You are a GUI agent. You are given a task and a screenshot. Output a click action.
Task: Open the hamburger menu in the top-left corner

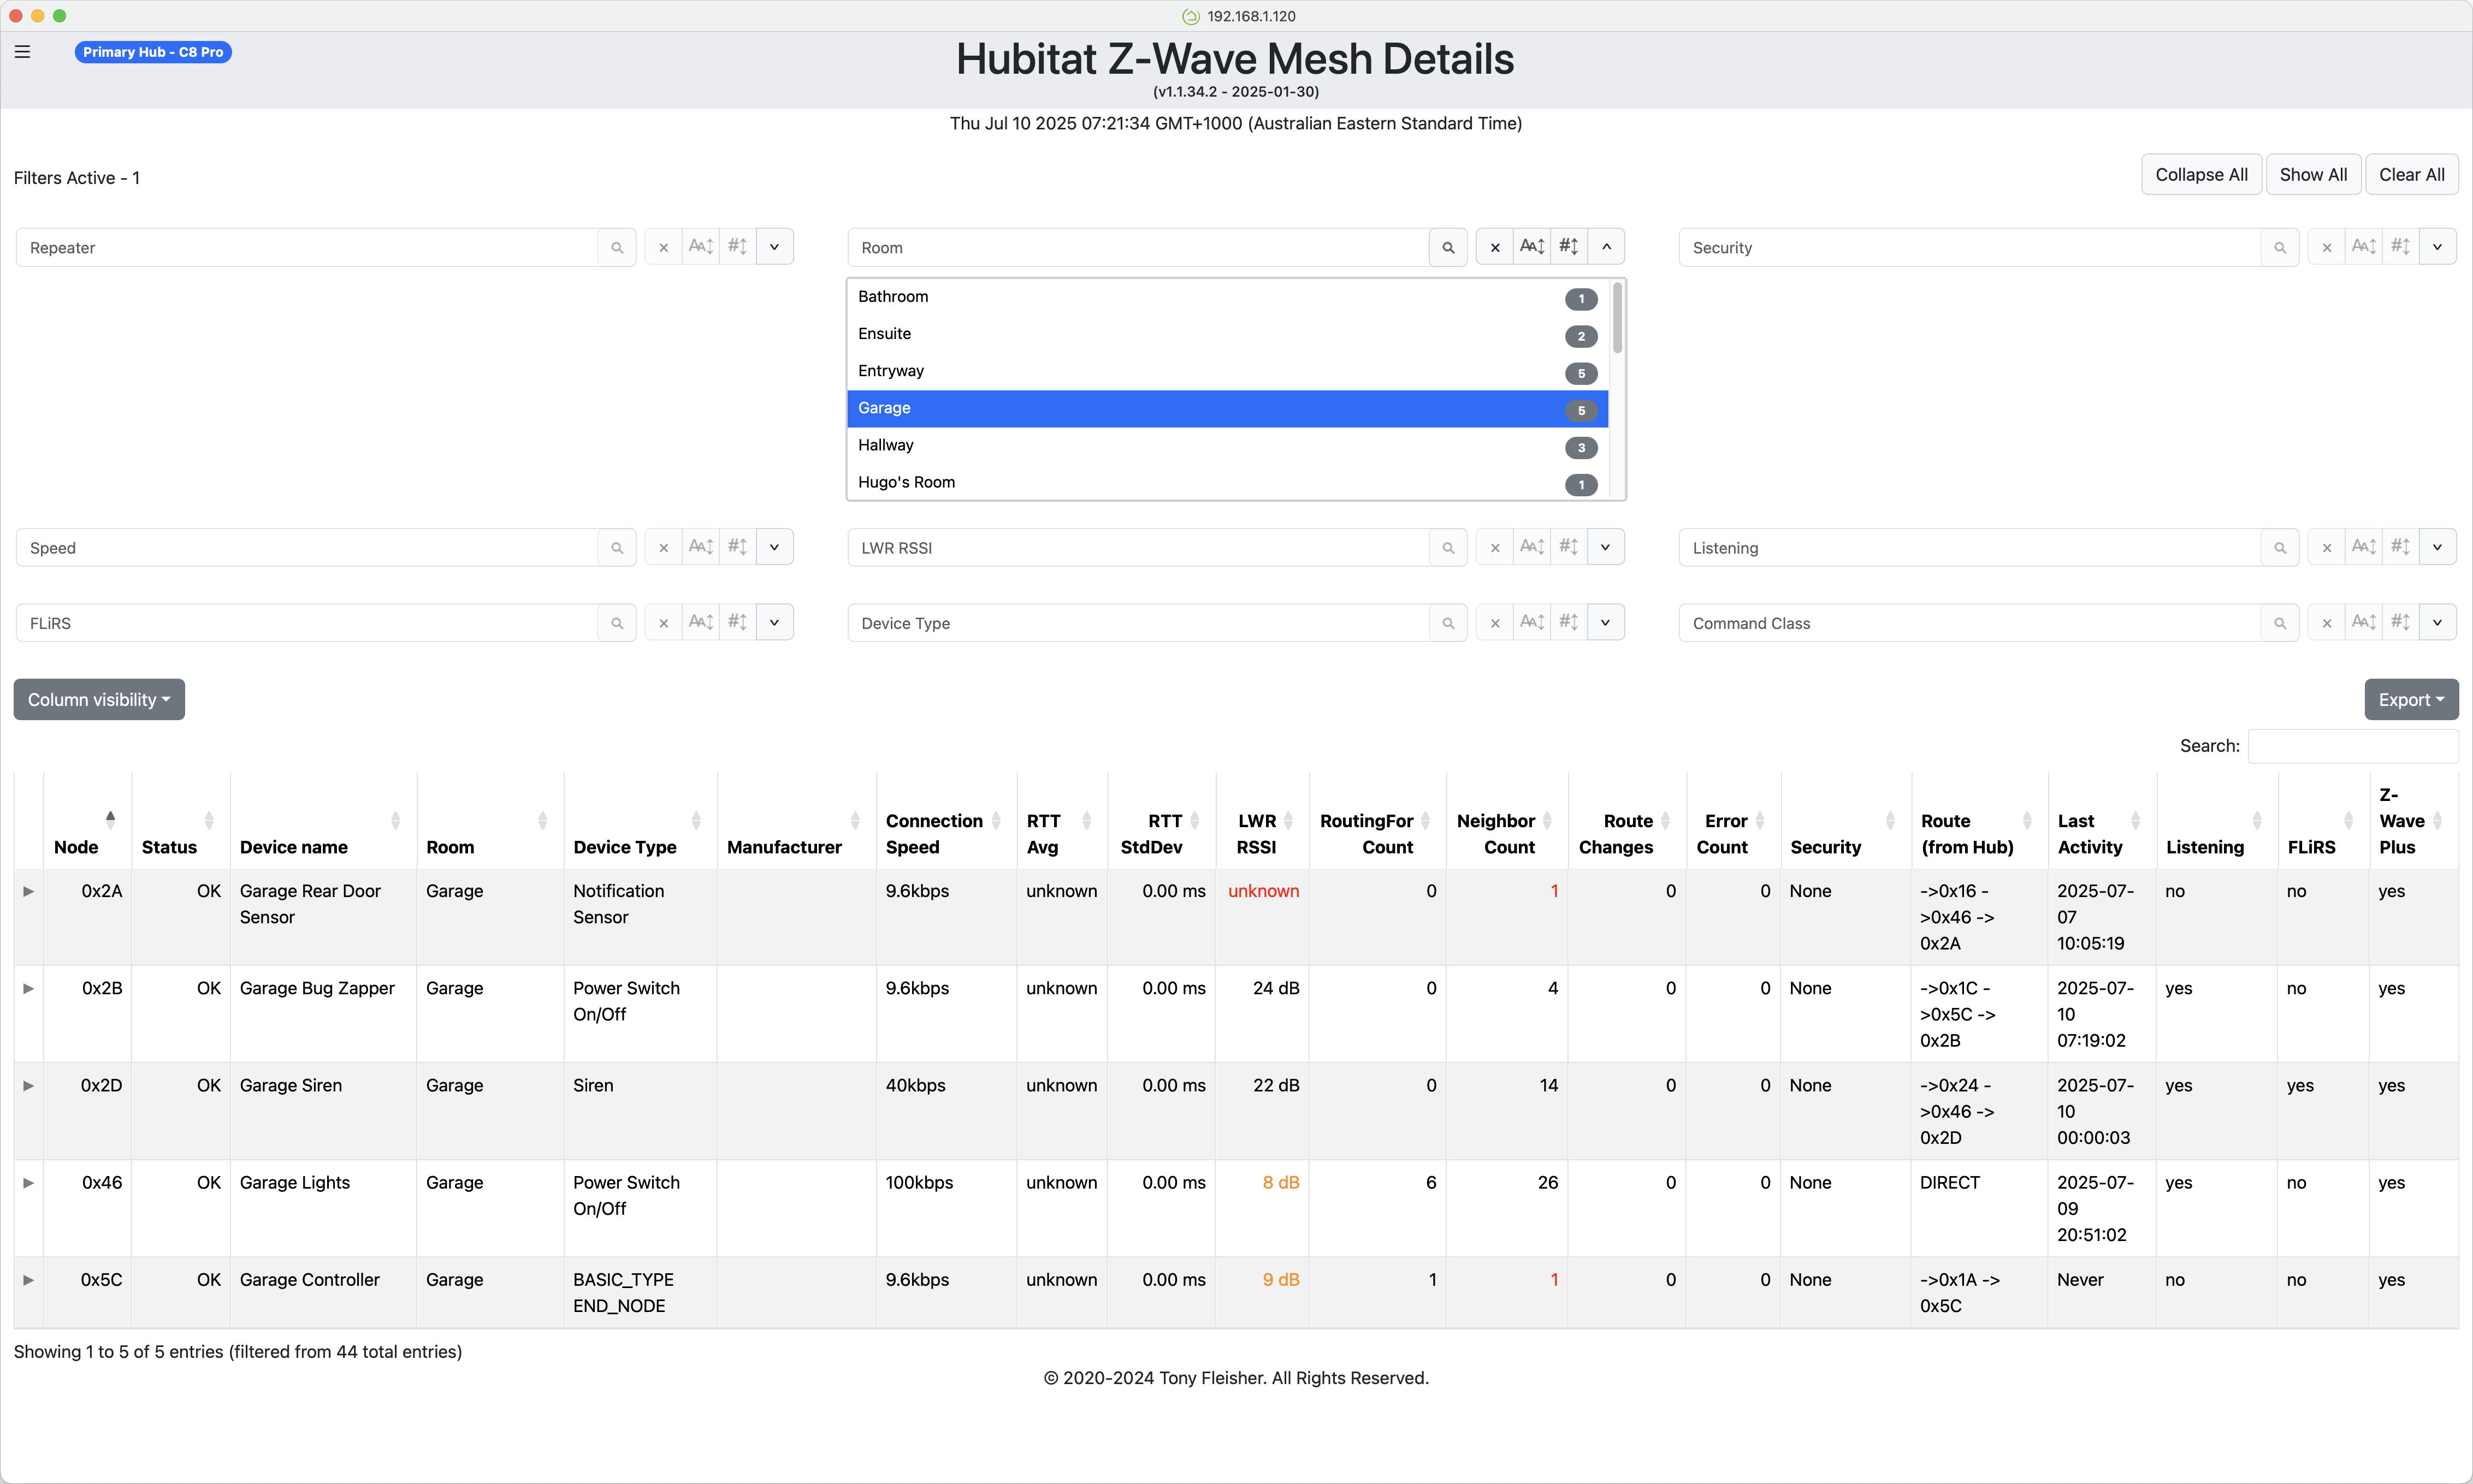click(x=22, y=51)
